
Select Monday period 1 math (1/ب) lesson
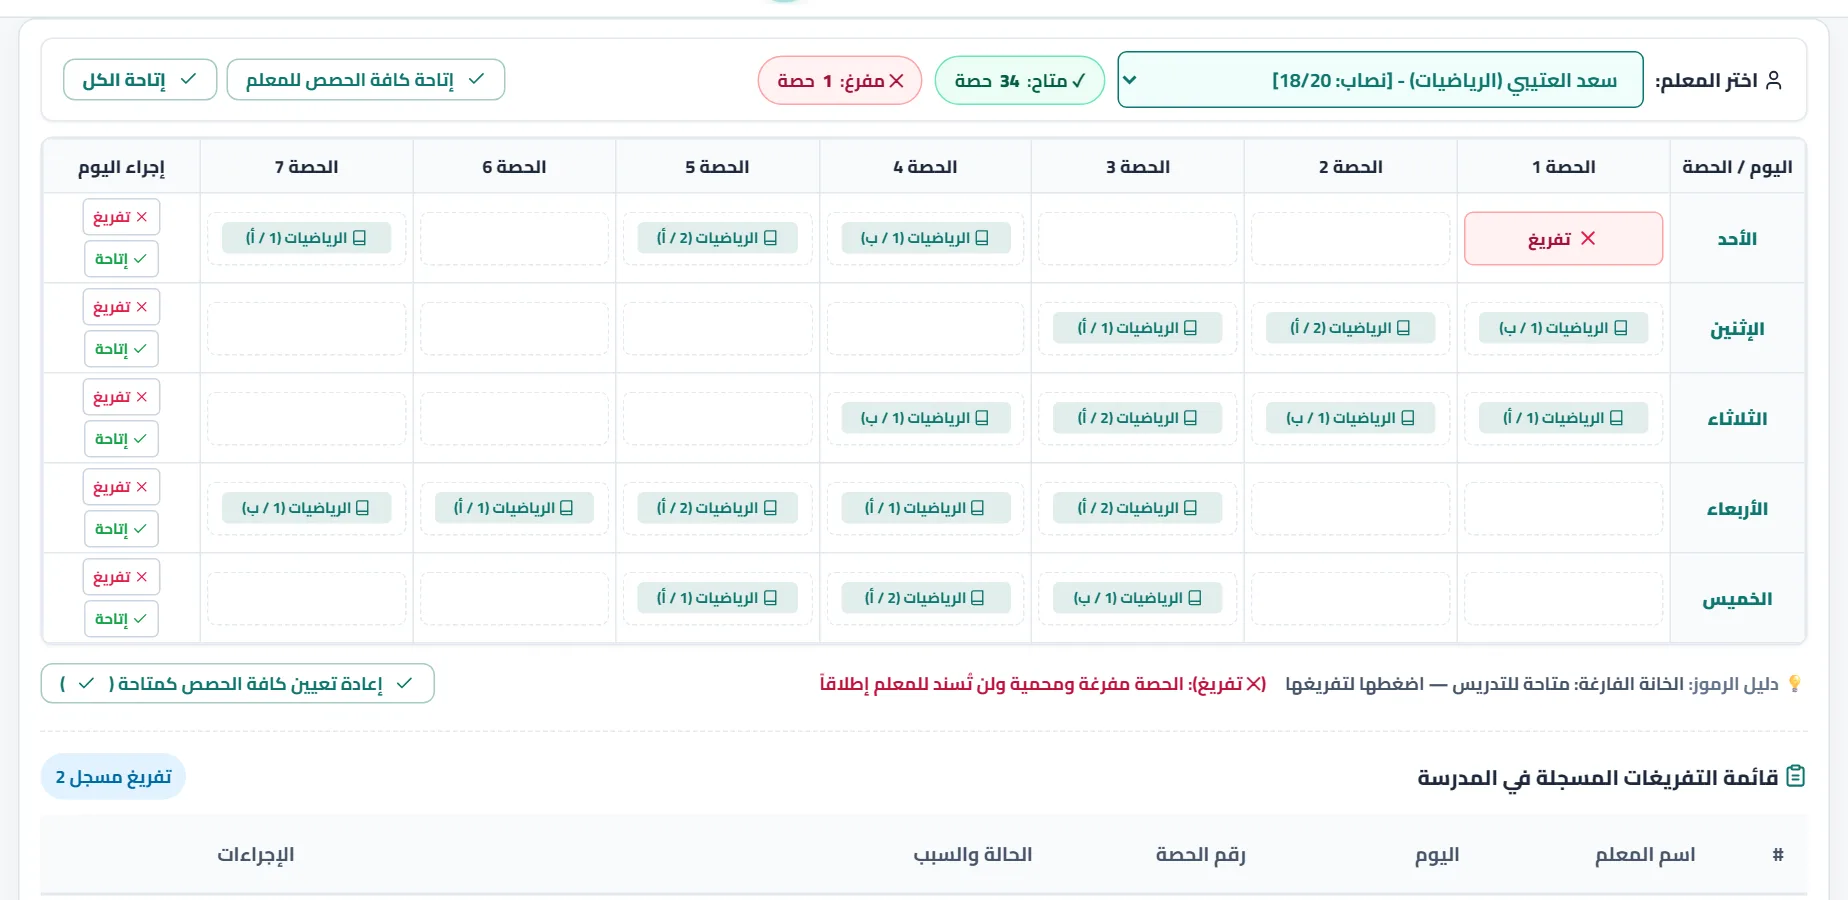pyautogui.click(x=1563, y=328)
